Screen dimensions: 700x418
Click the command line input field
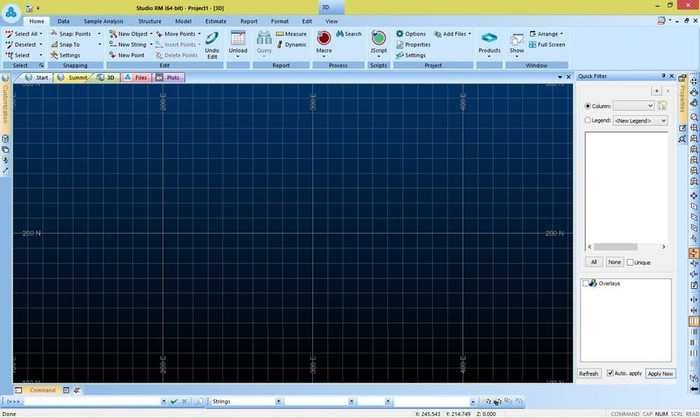tap(92, 401)
